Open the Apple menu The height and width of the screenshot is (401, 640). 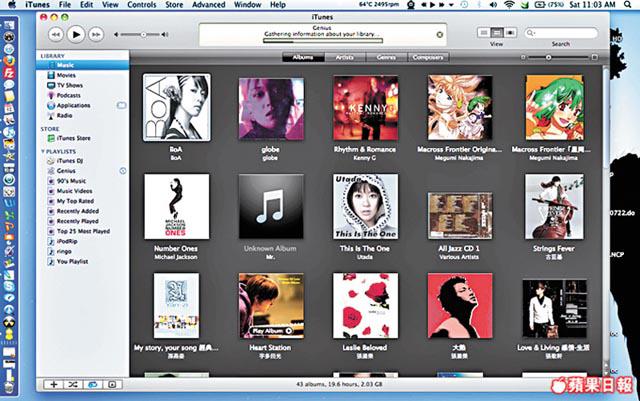click(x=12, y=5)
